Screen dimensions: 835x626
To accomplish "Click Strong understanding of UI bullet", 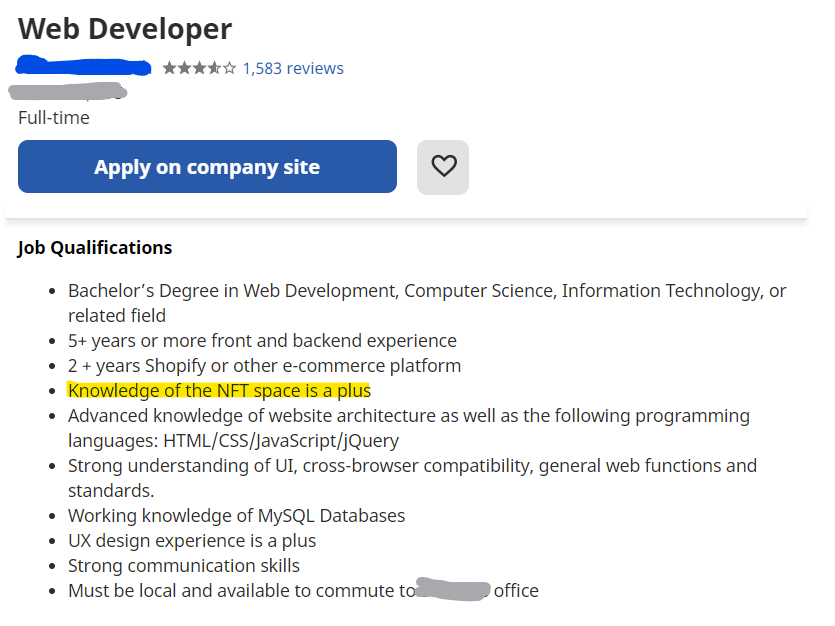I will coord(412,478).
